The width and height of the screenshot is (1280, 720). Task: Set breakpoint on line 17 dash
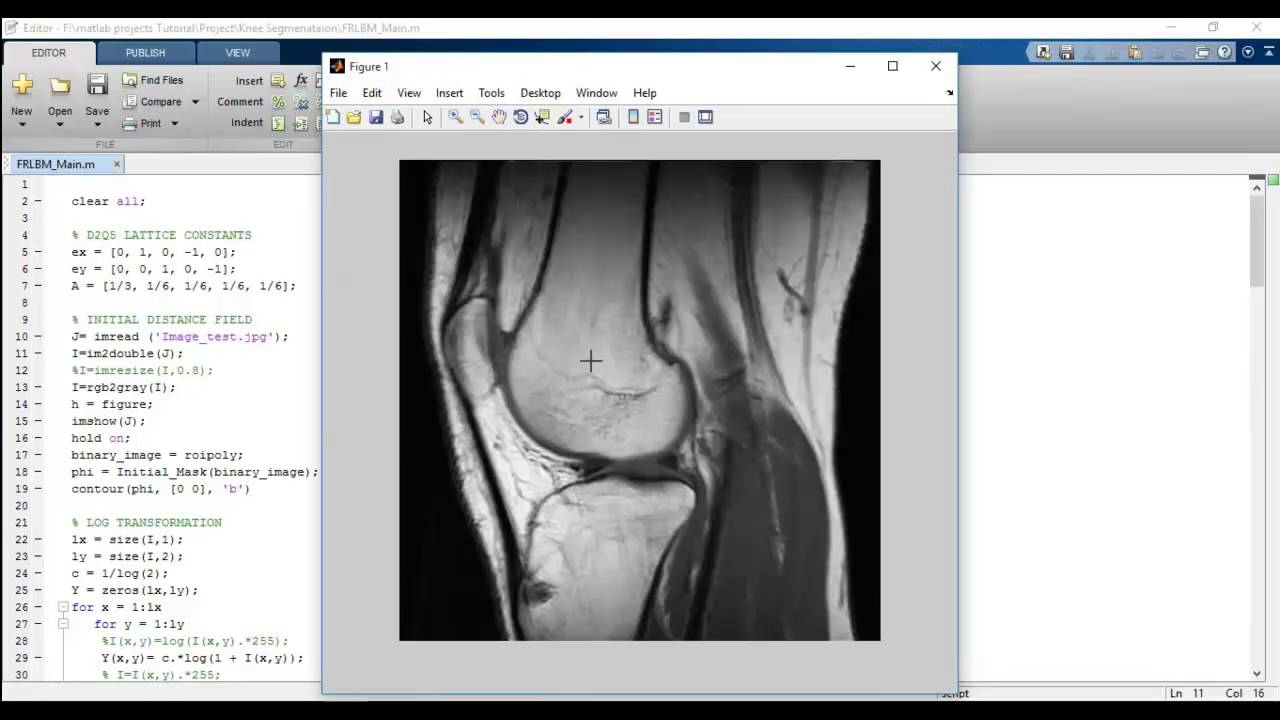pyautogui.click(x=38, y=455)
